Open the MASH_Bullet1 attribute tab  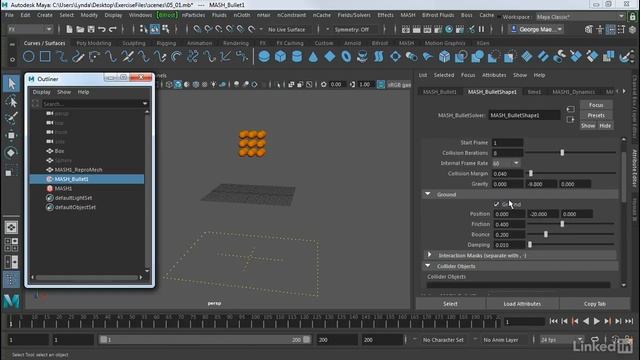[440, 92]
